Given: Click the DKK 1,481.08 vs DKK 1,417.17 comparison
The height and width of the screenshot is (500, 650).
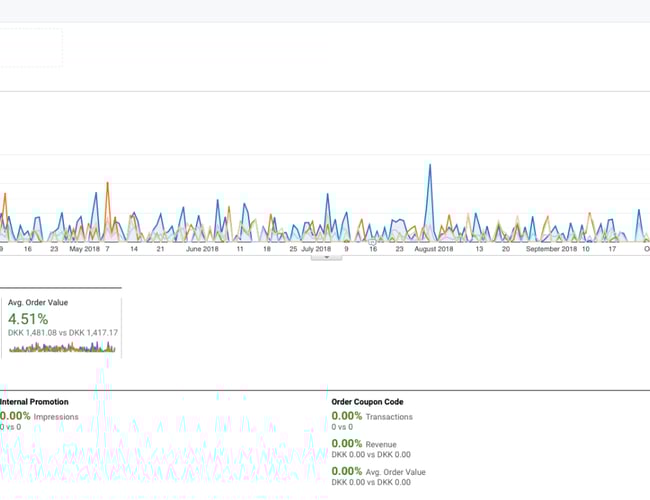Looking at the screenshot, I should (x=63, y=333).
